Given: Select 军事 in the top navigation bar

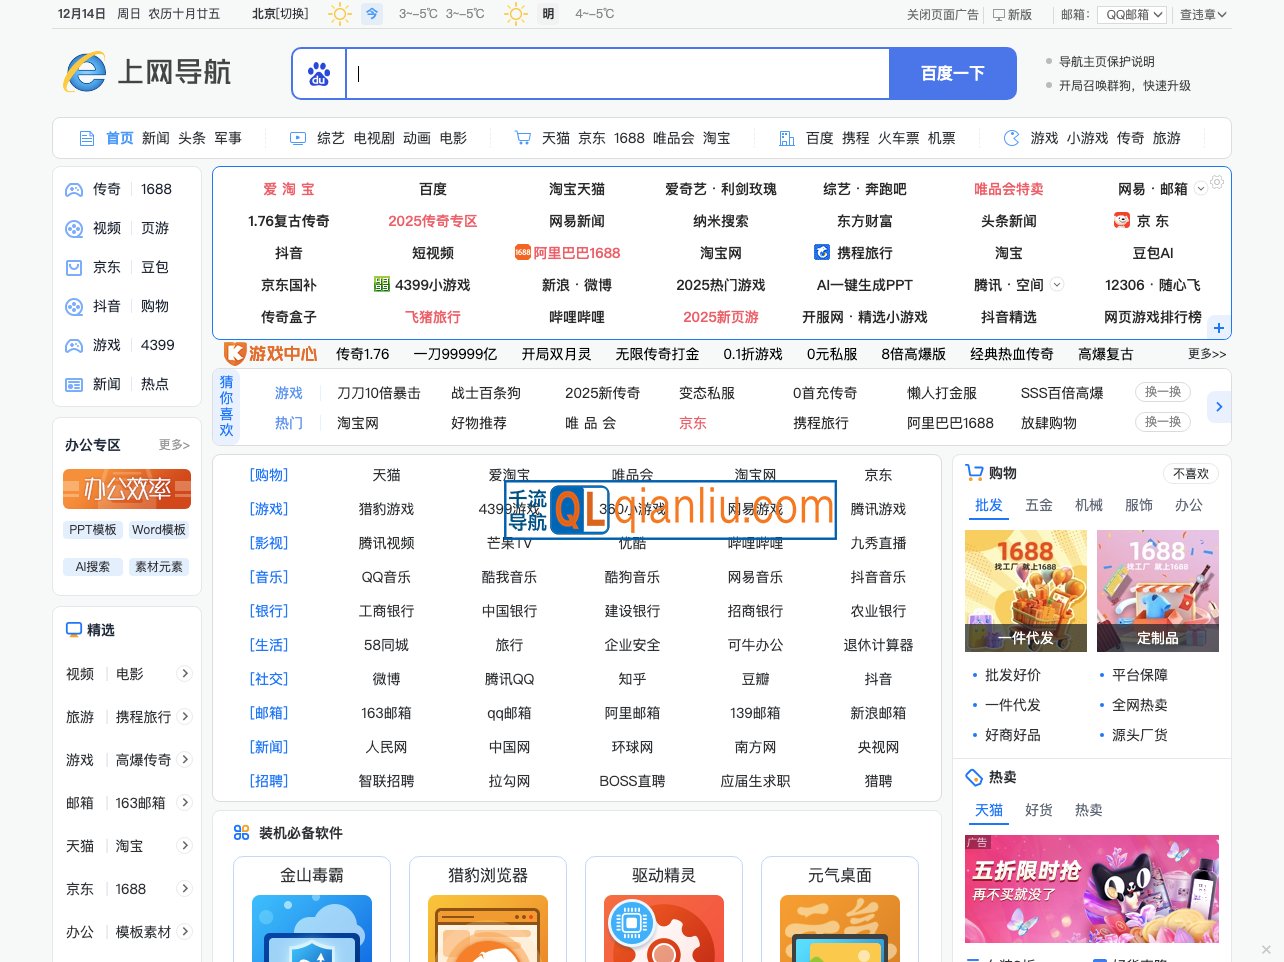Looking at the screenshot, I should (x=227, y=138).
